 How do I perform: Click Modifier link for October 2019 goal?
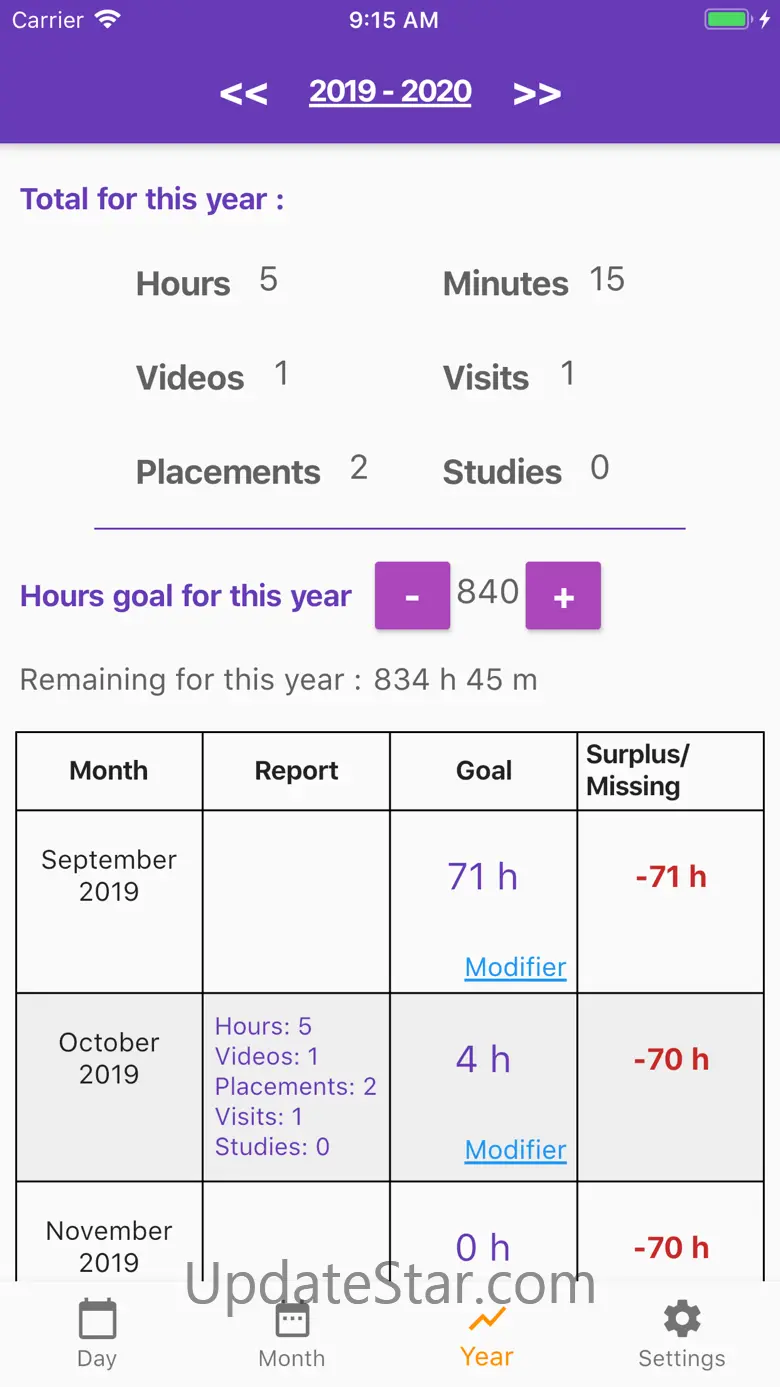click(515, 1150)
